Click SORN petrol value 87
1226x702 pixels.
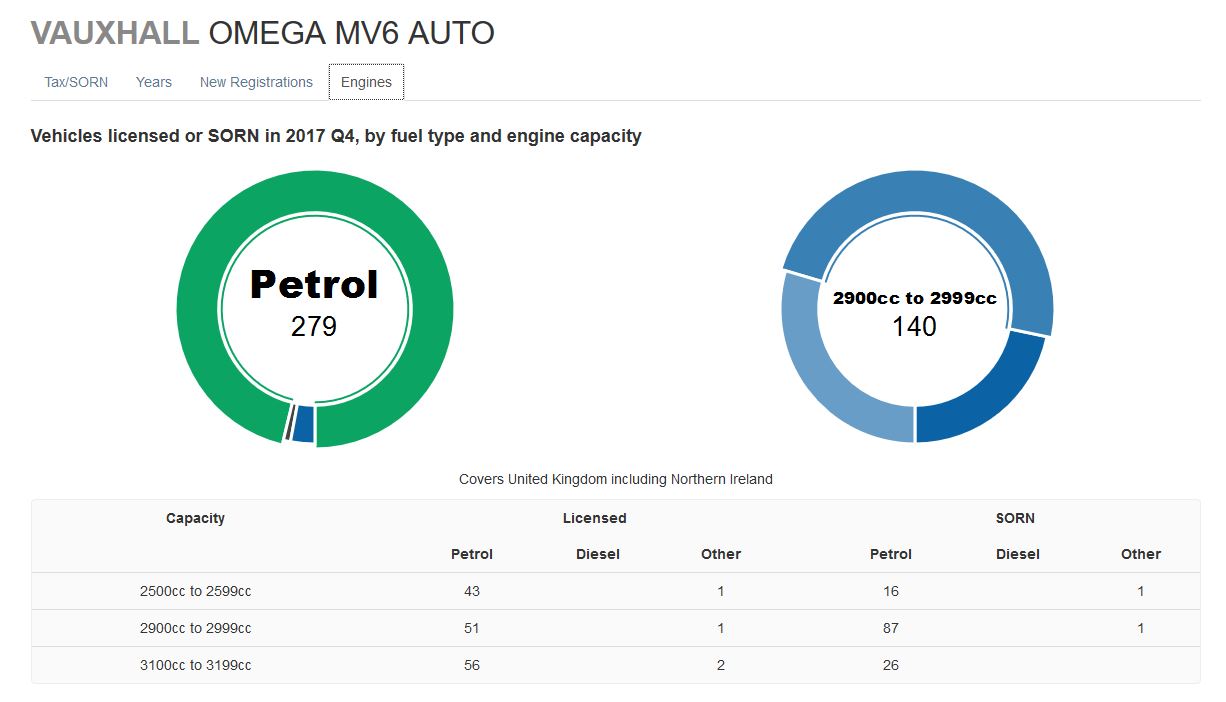pos(891,628)
